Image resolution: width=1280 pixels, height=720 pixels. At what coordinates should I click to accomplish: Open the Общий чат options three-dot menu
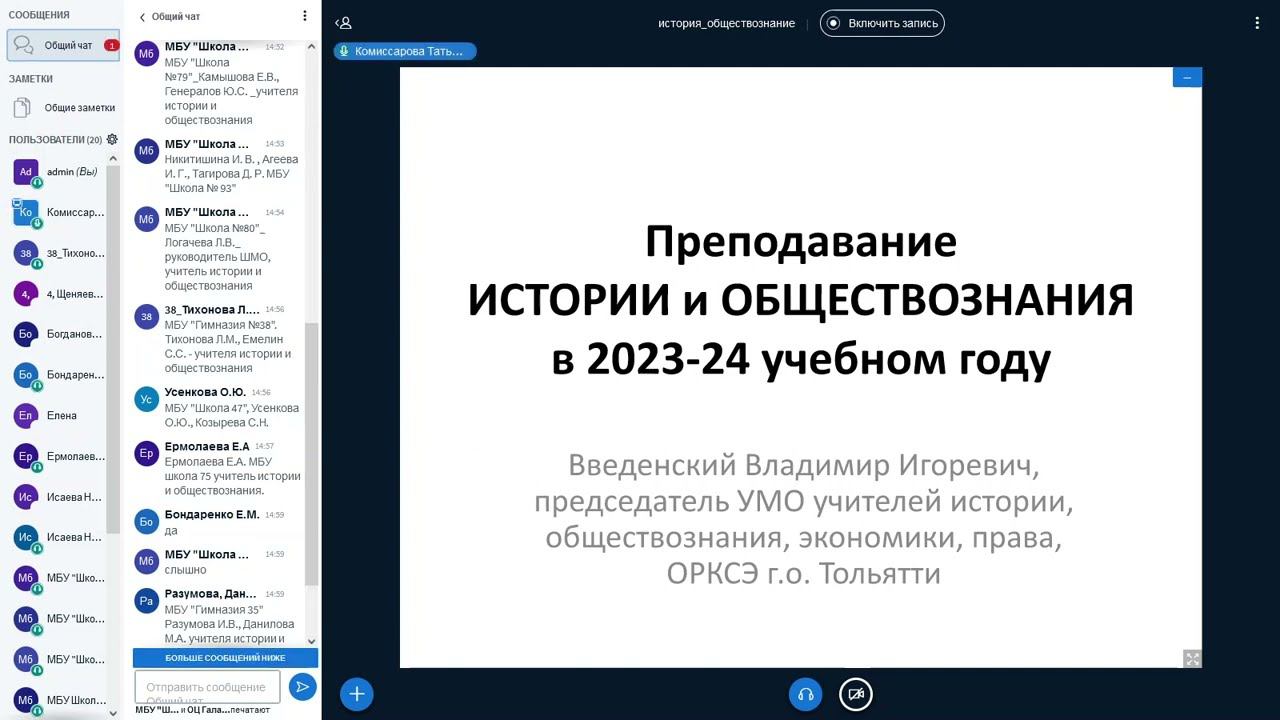coord(305,16)
